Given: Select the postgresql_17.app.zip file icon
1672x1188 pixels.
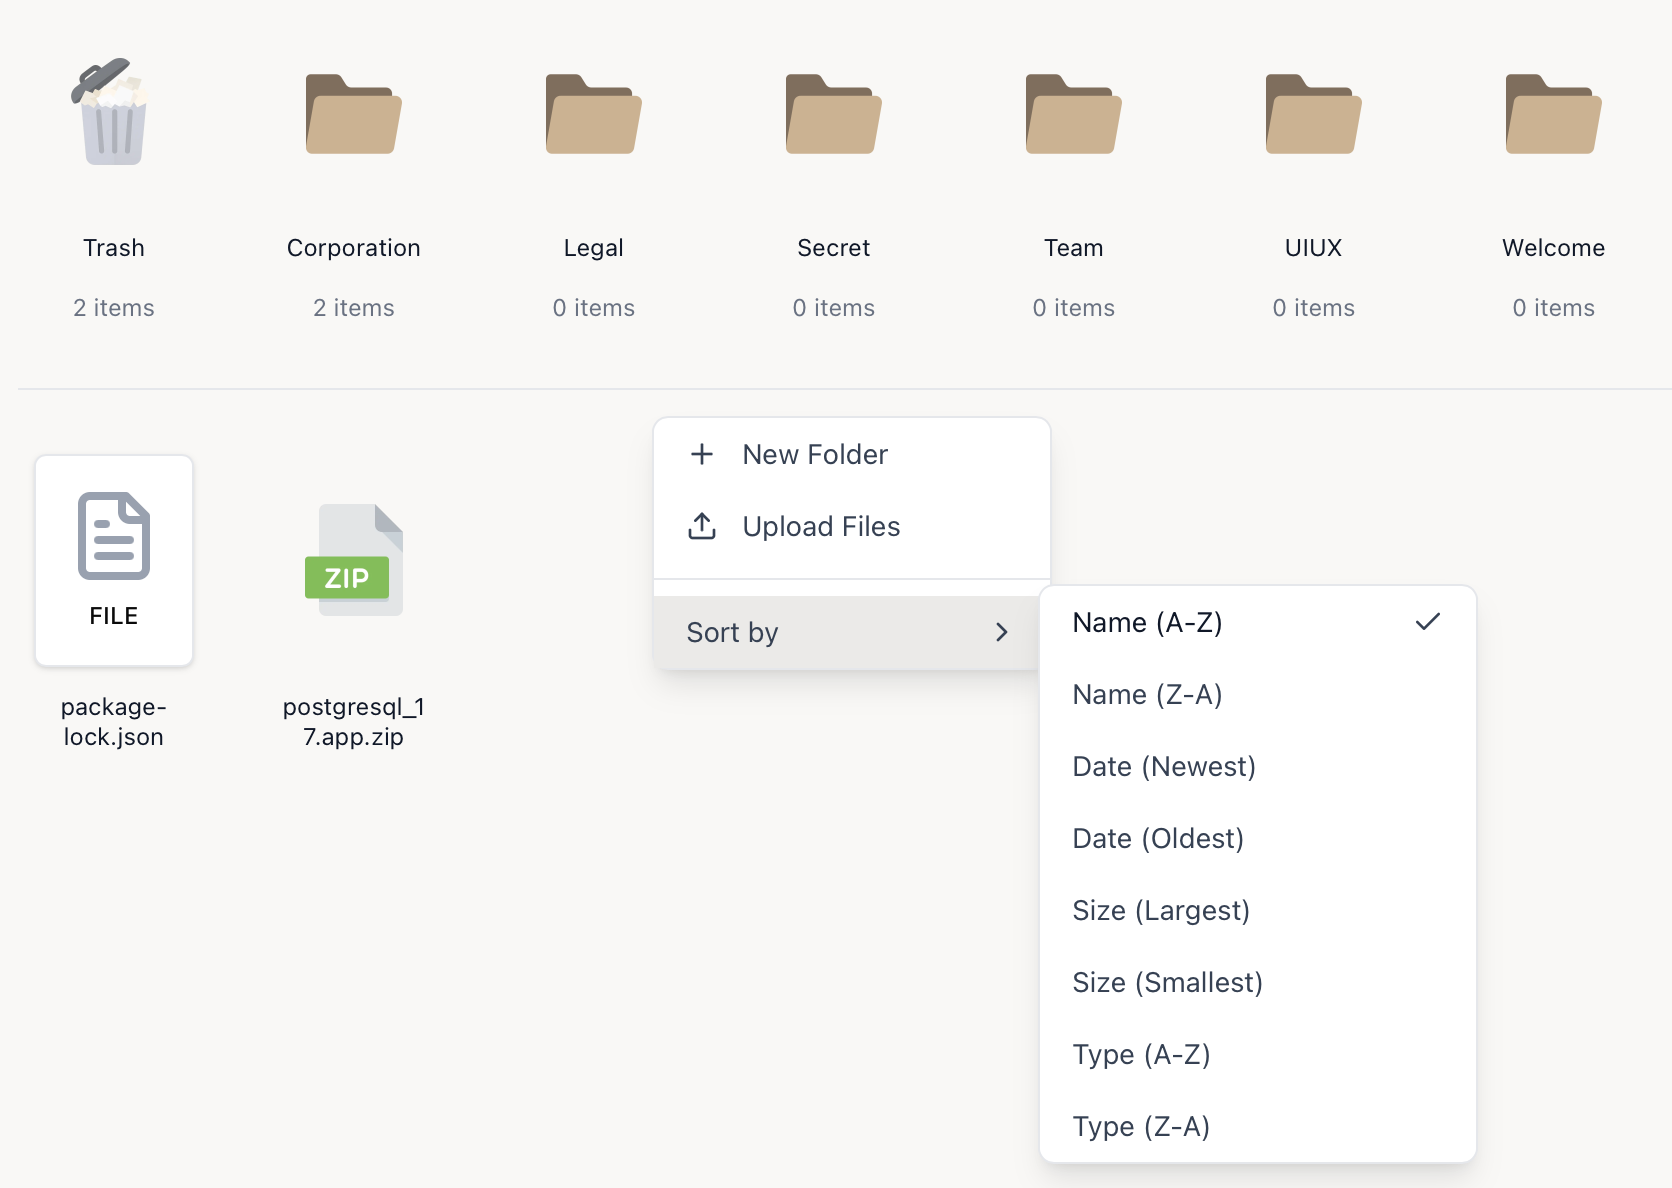Looking at the screenshot, I should click(353, 560).
